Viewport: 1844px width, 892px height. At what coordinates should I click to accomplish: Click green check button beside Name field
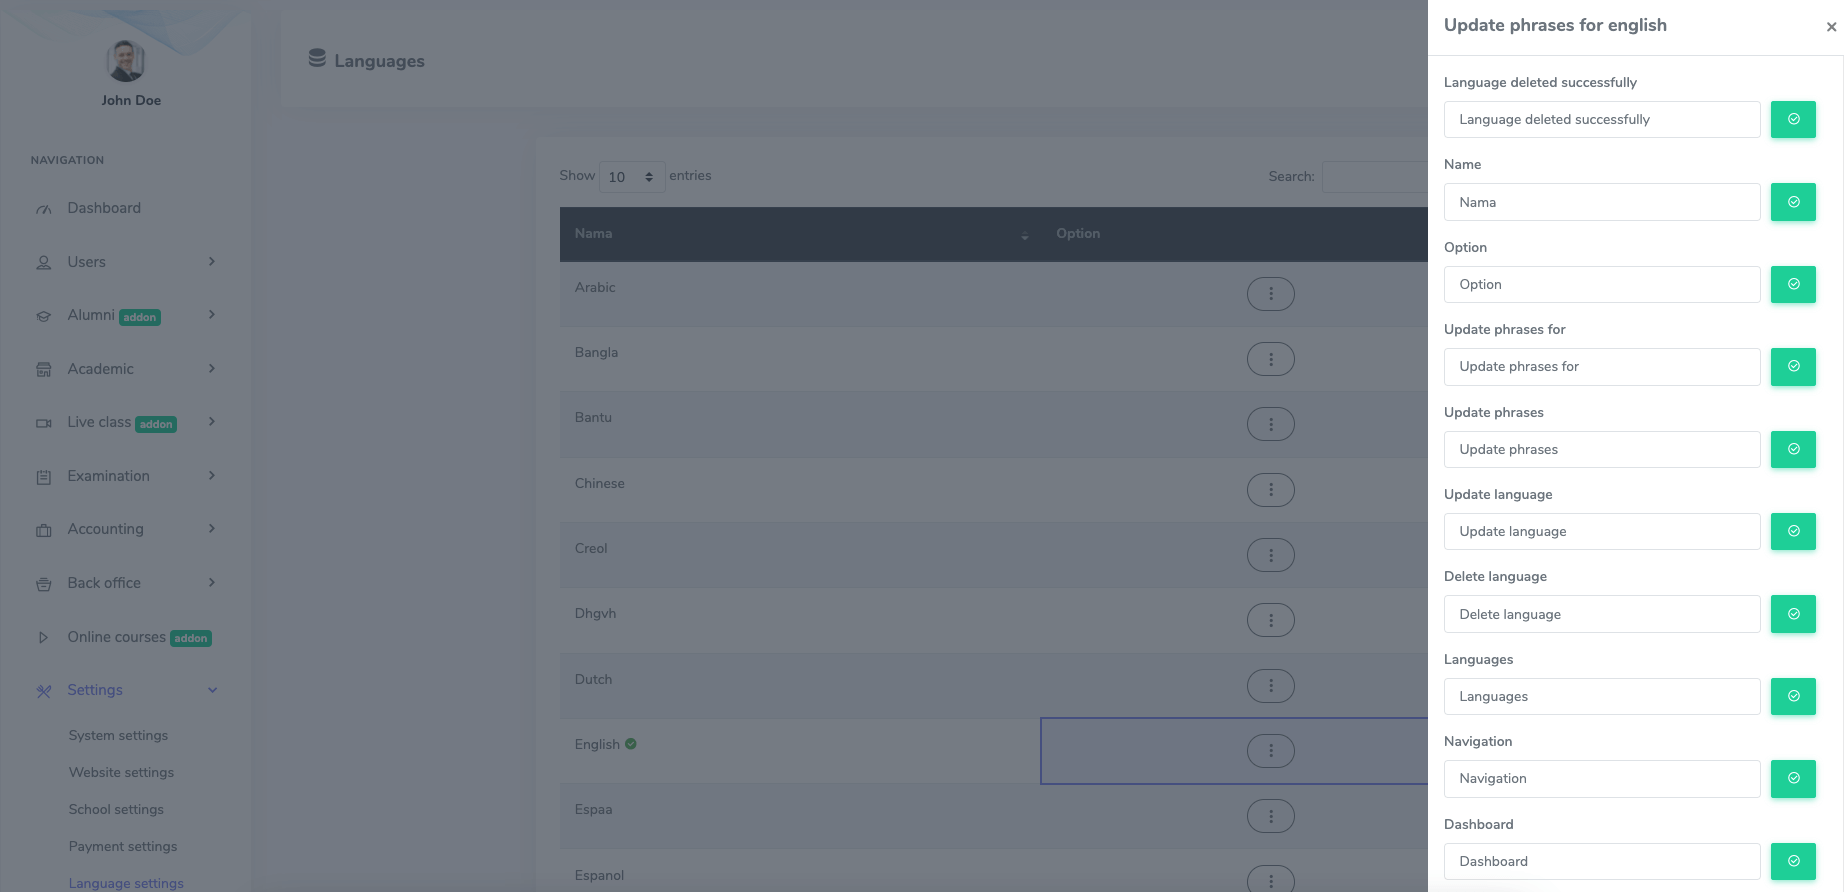[x=1793, y=202]
